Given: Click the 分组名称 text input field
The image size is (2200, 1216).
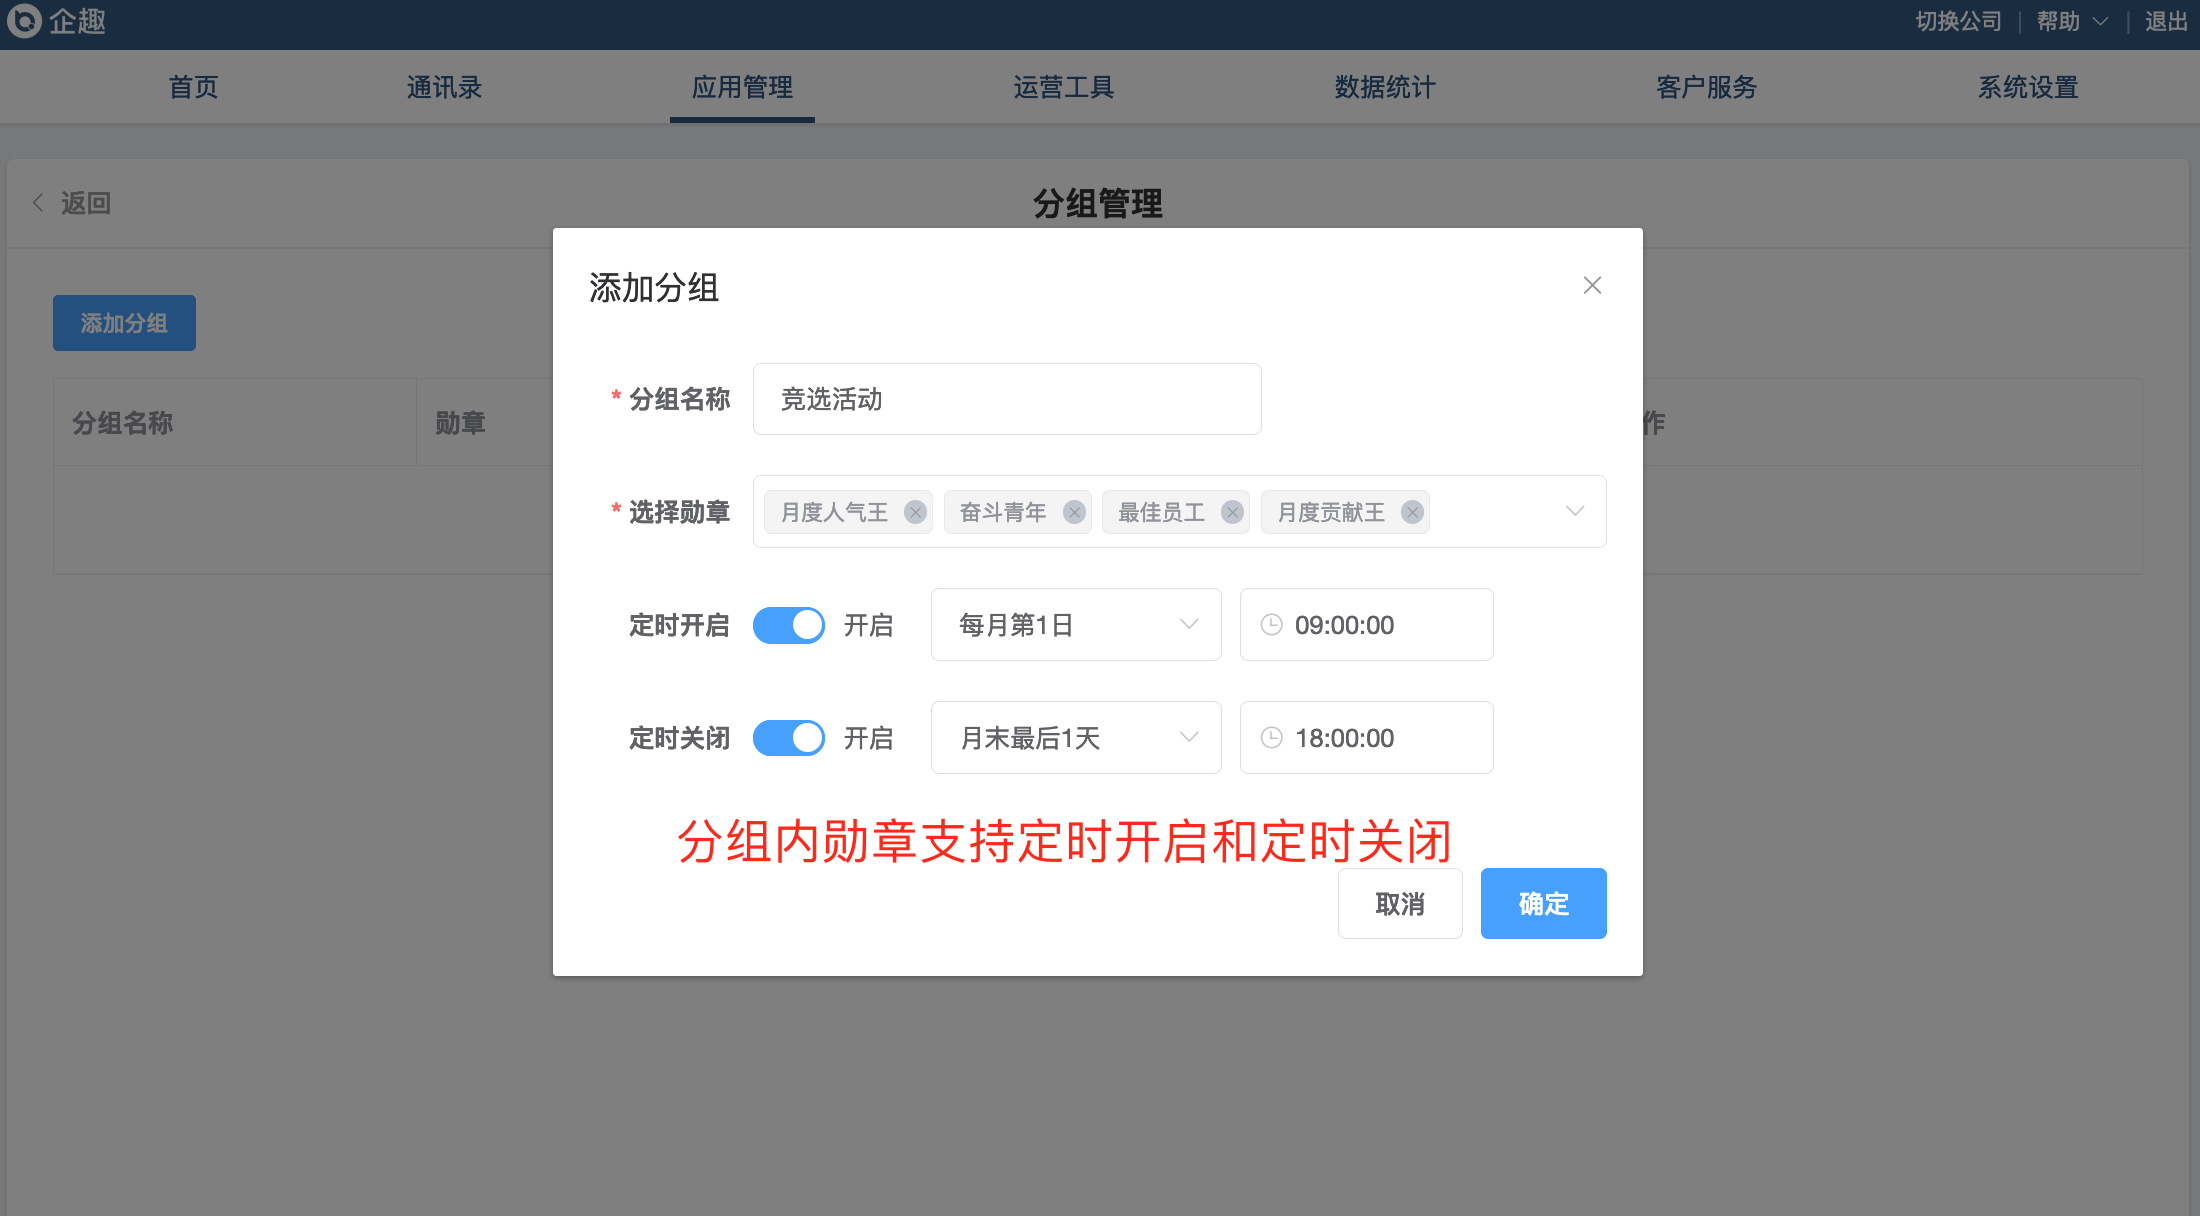Looking at the screenshot, I should point(1006,399).
